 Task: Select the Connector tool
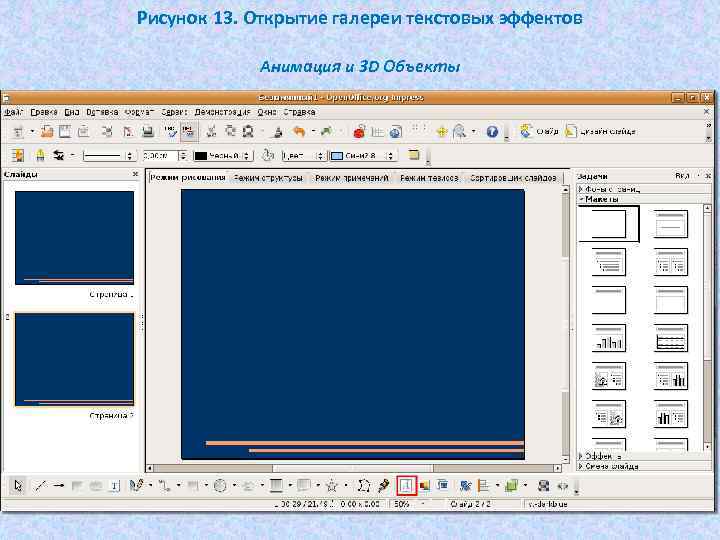(x=164, y=485)
